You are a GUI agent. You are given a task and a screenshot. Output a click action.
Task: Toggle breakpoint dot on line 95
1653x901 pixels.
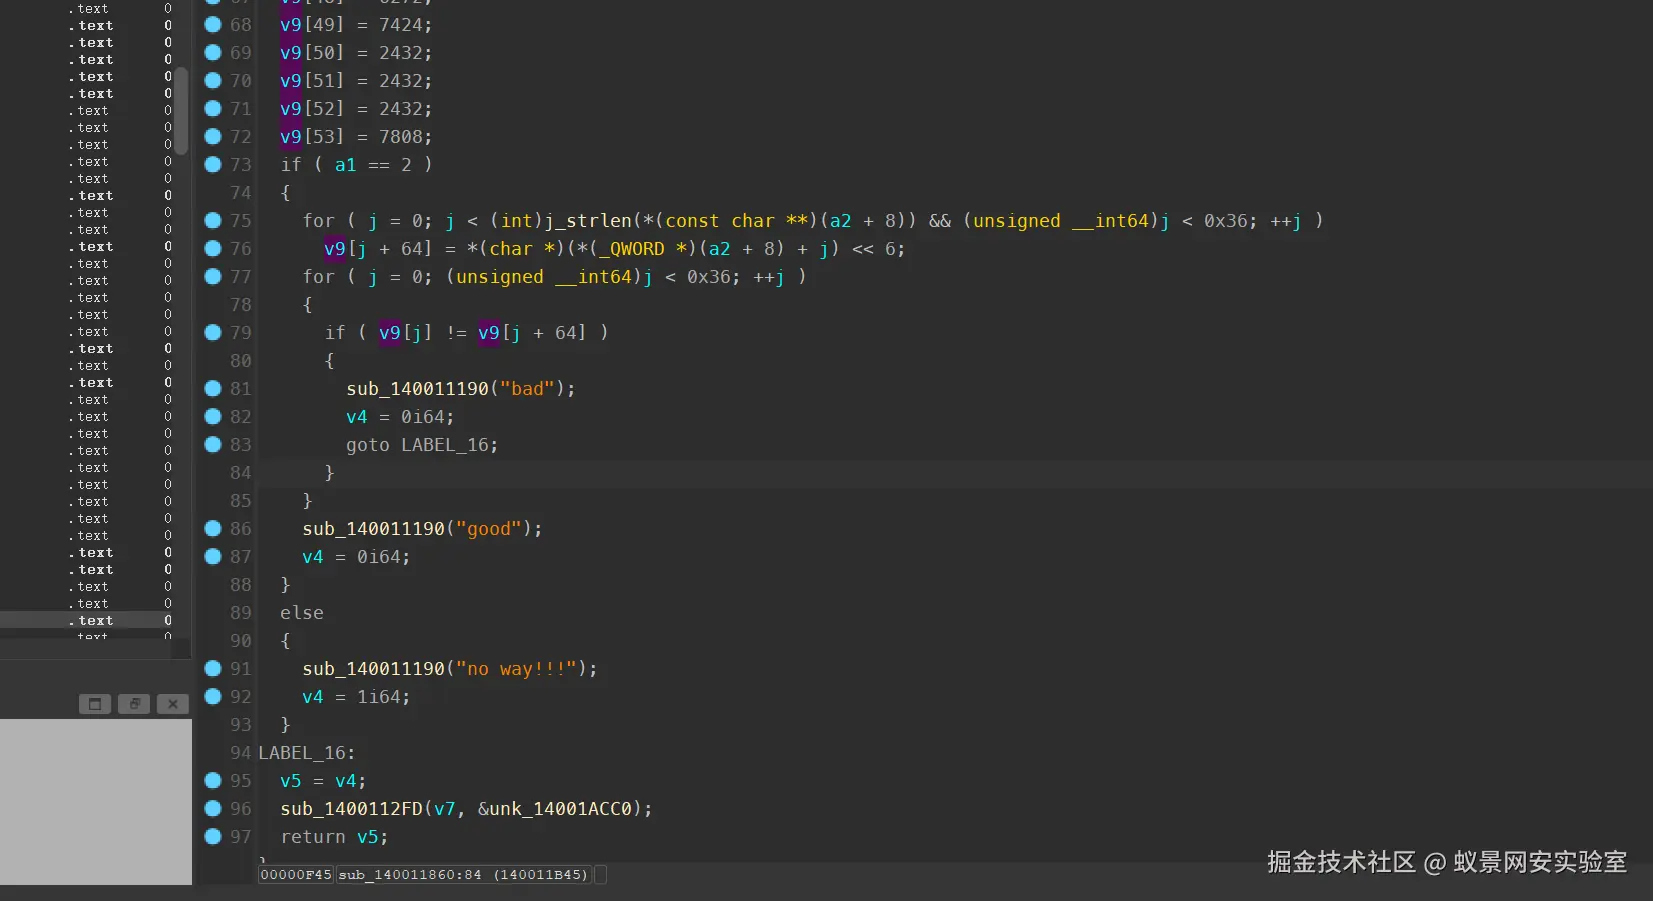213,780
